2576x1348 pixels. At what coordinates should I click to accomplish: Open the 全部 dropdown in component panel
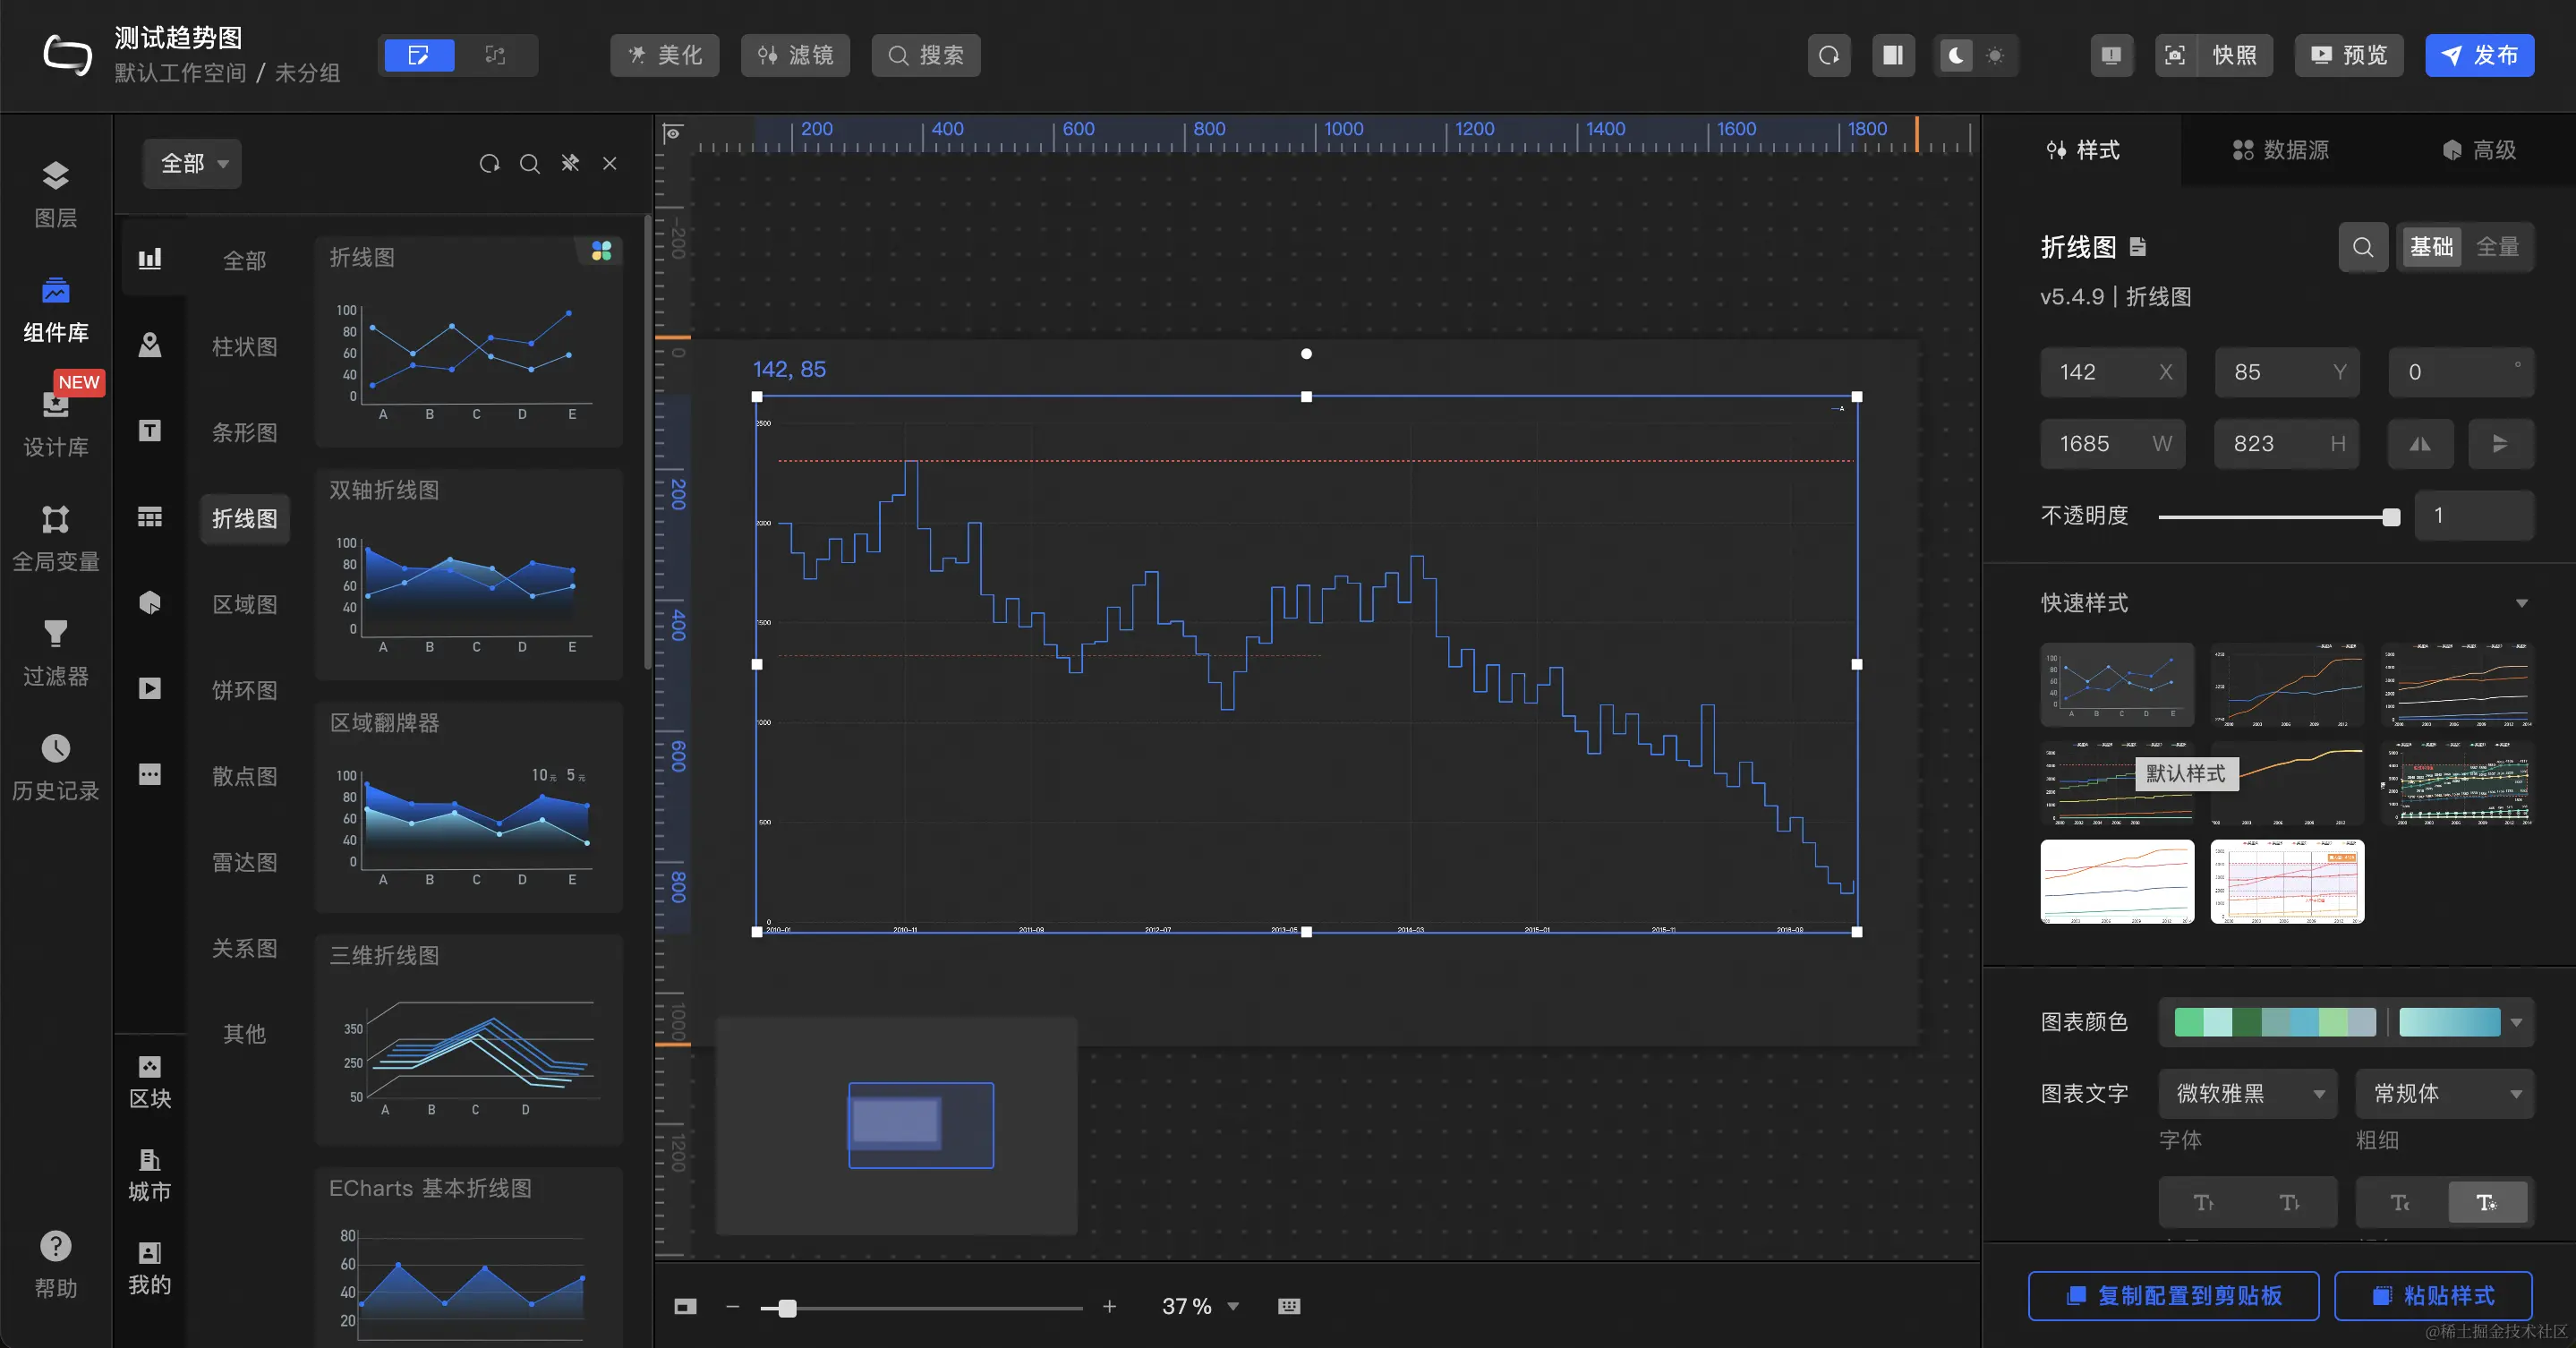click(x=193, y=163)
